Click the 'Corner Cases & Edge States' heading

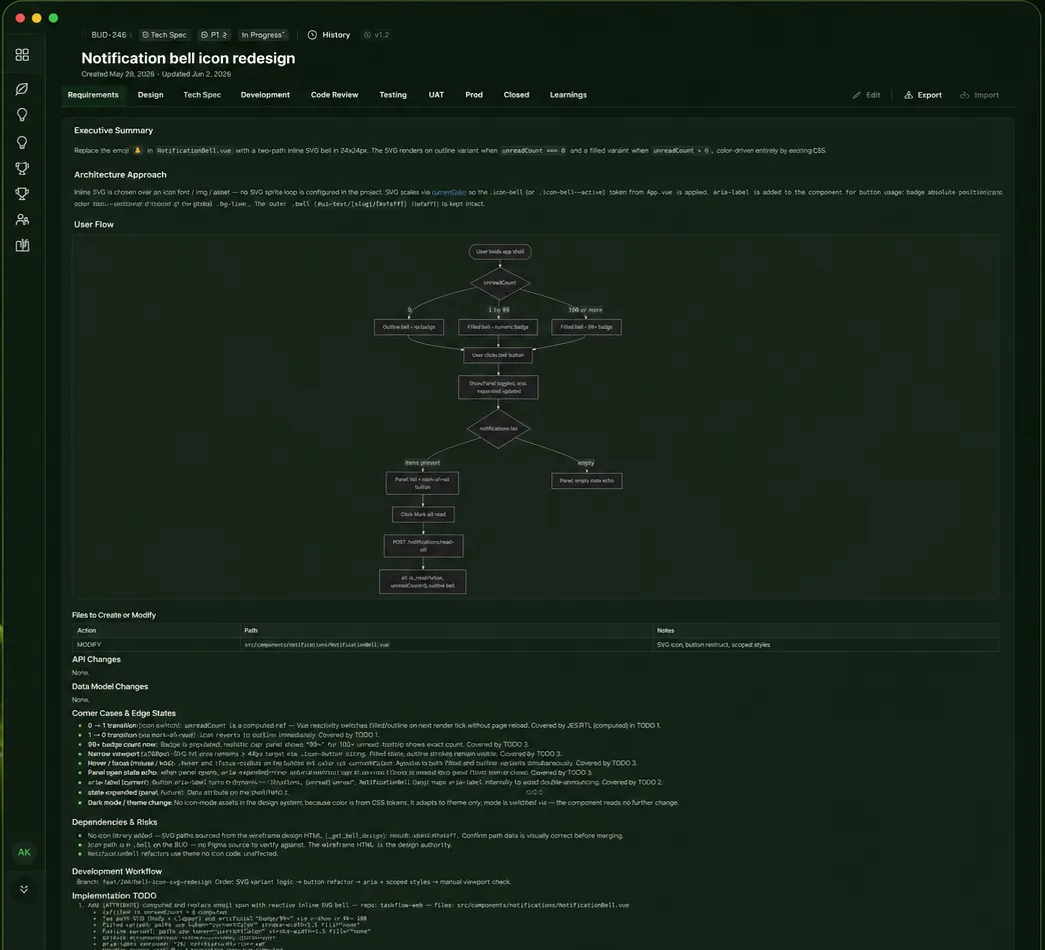click(124, 713)
